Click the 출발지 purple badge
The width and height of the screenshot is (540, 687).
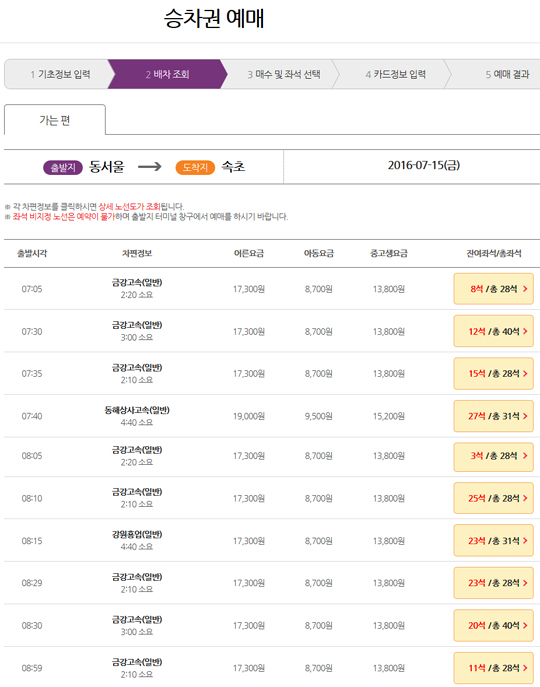tap(63, 167)
